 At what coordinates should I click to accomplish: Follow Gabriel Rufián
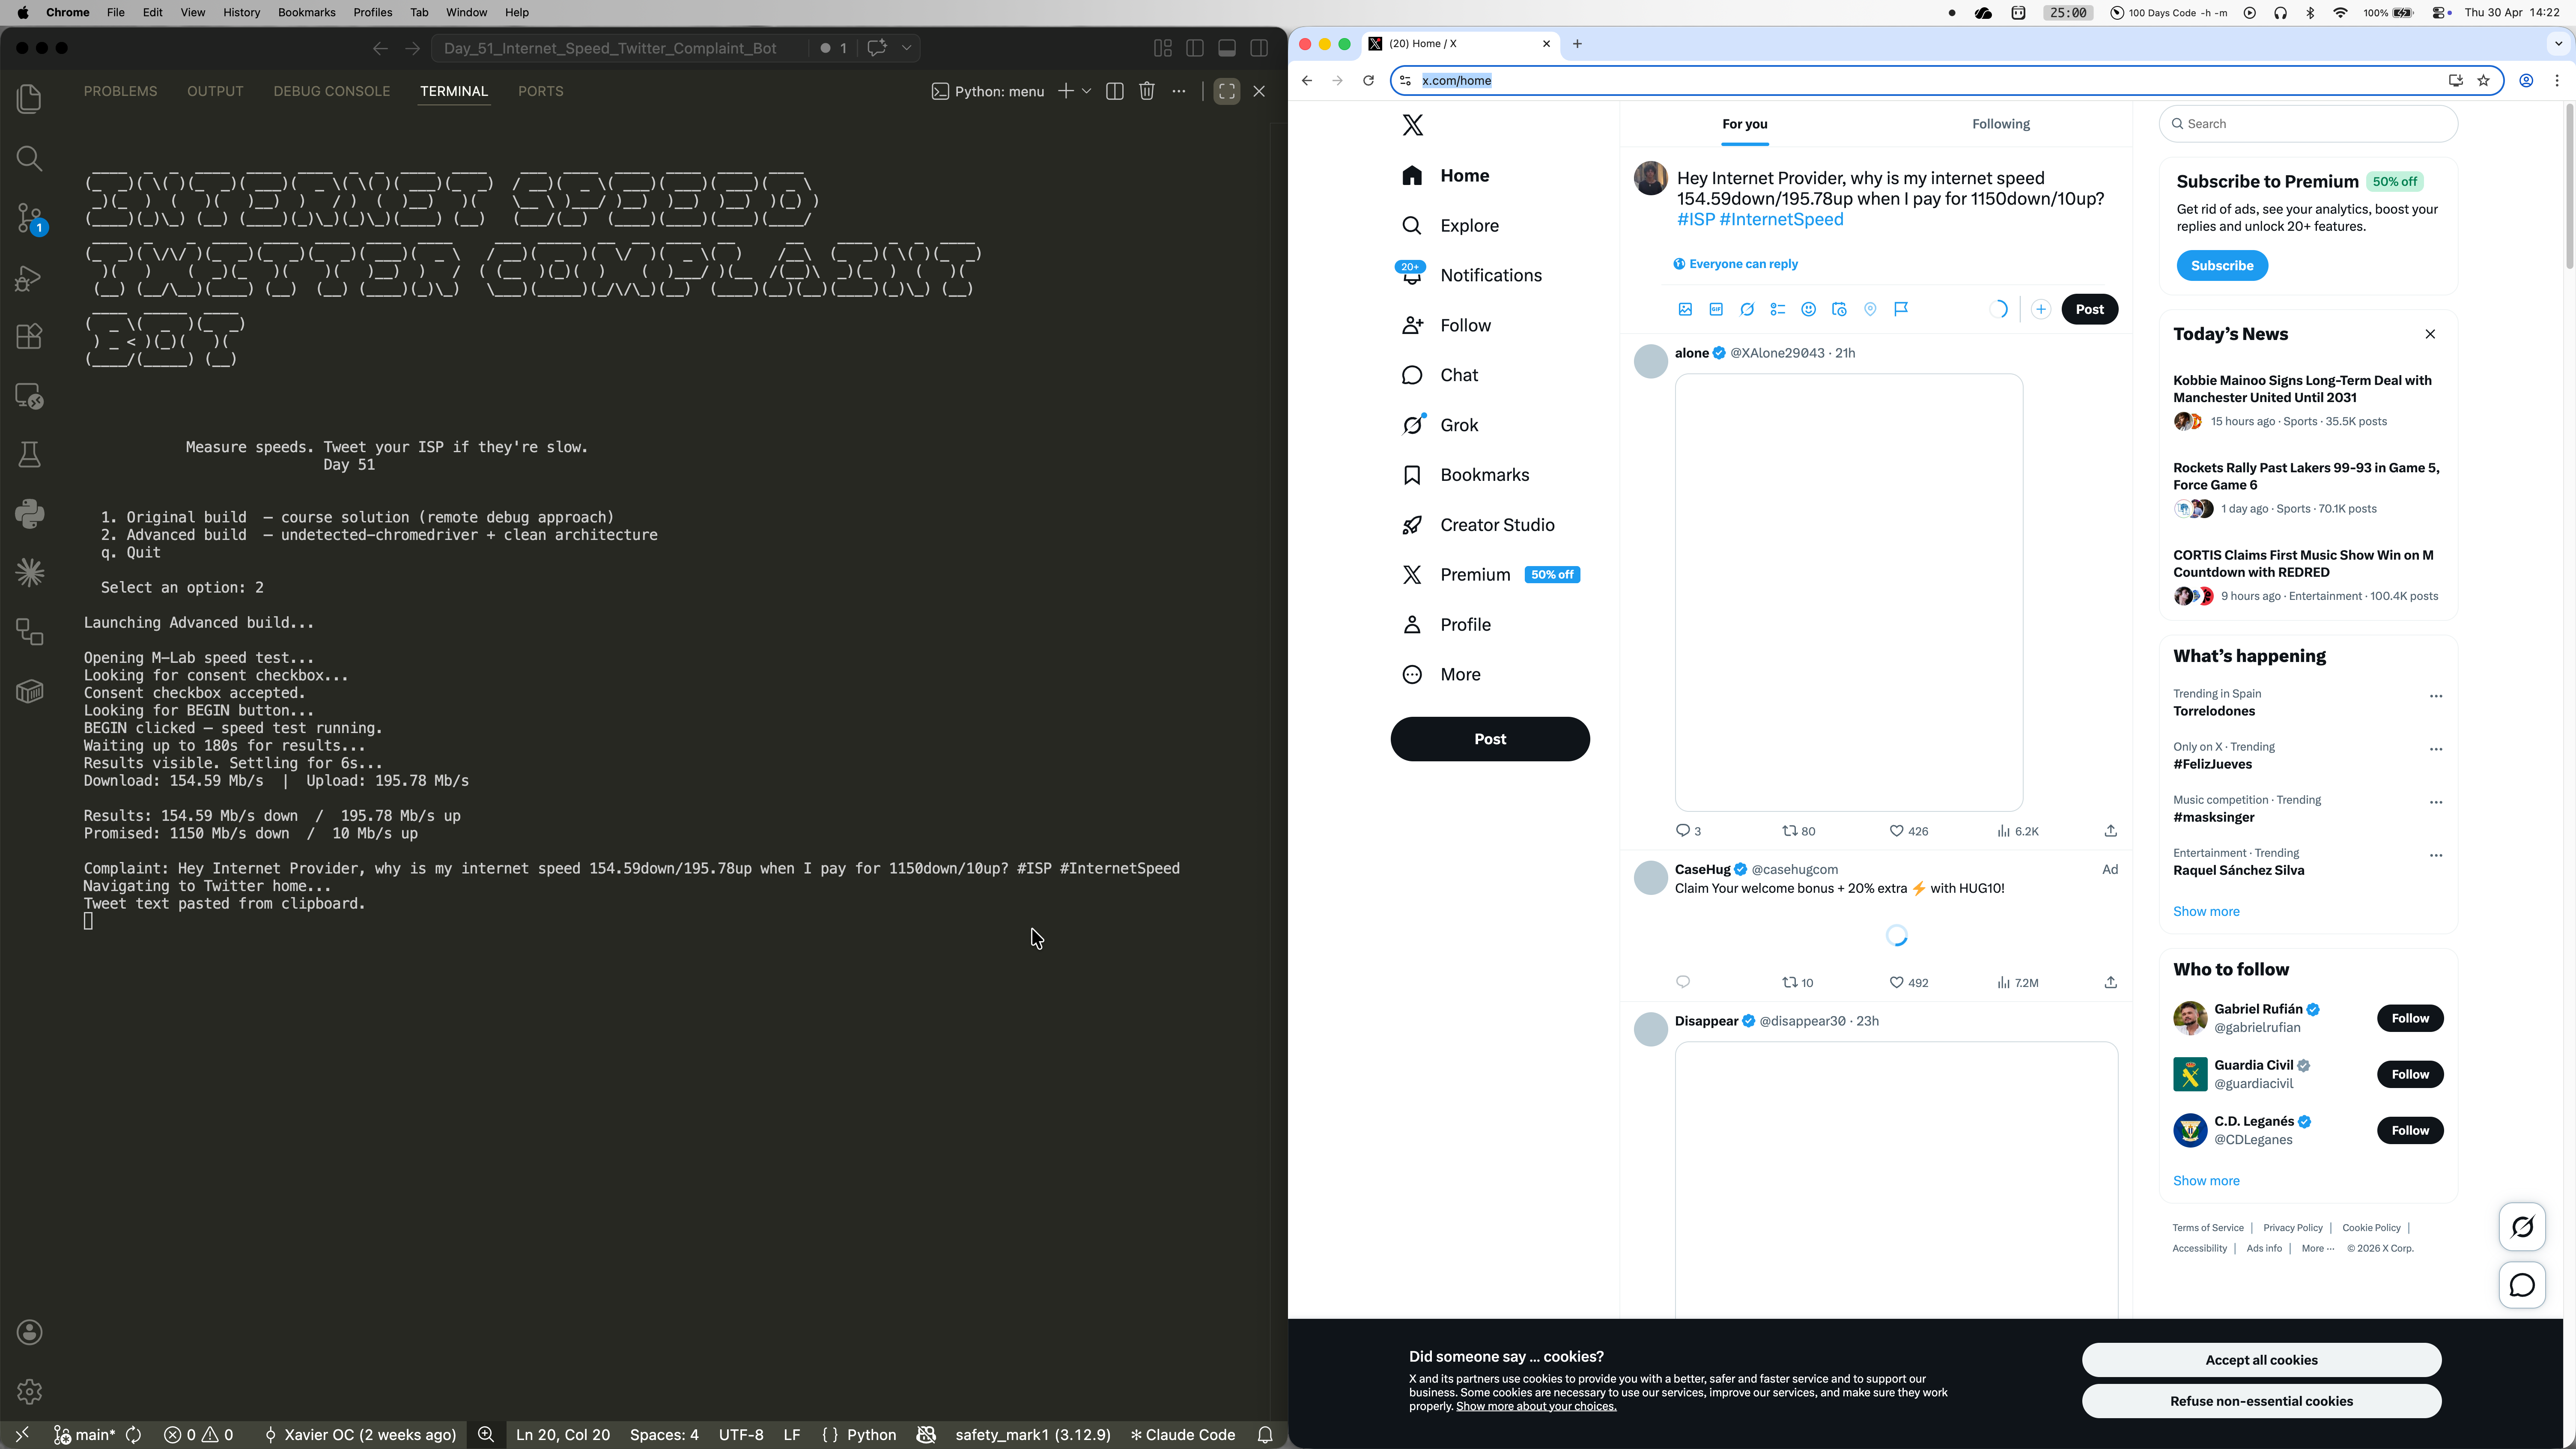[2410, 1018]
